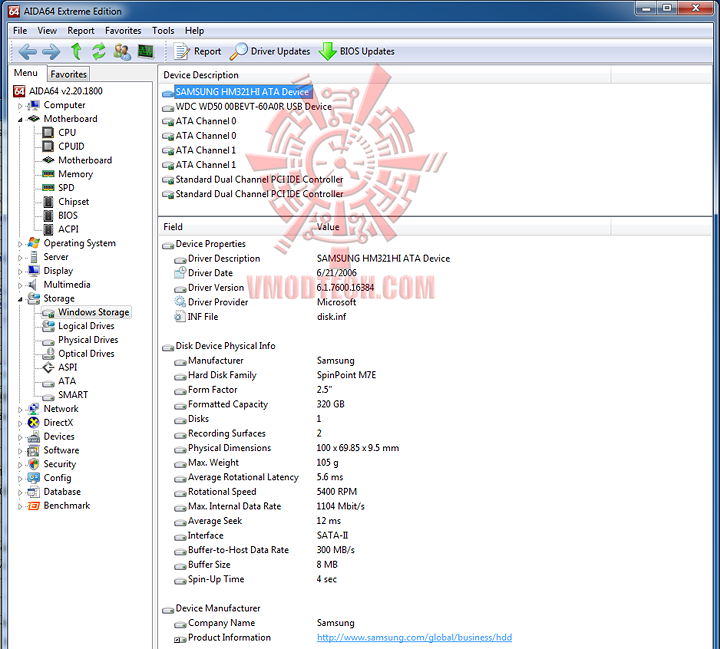Expand the Multimedia tree node
Viewport: 720px width, 649px height.
tap(20, 285)
